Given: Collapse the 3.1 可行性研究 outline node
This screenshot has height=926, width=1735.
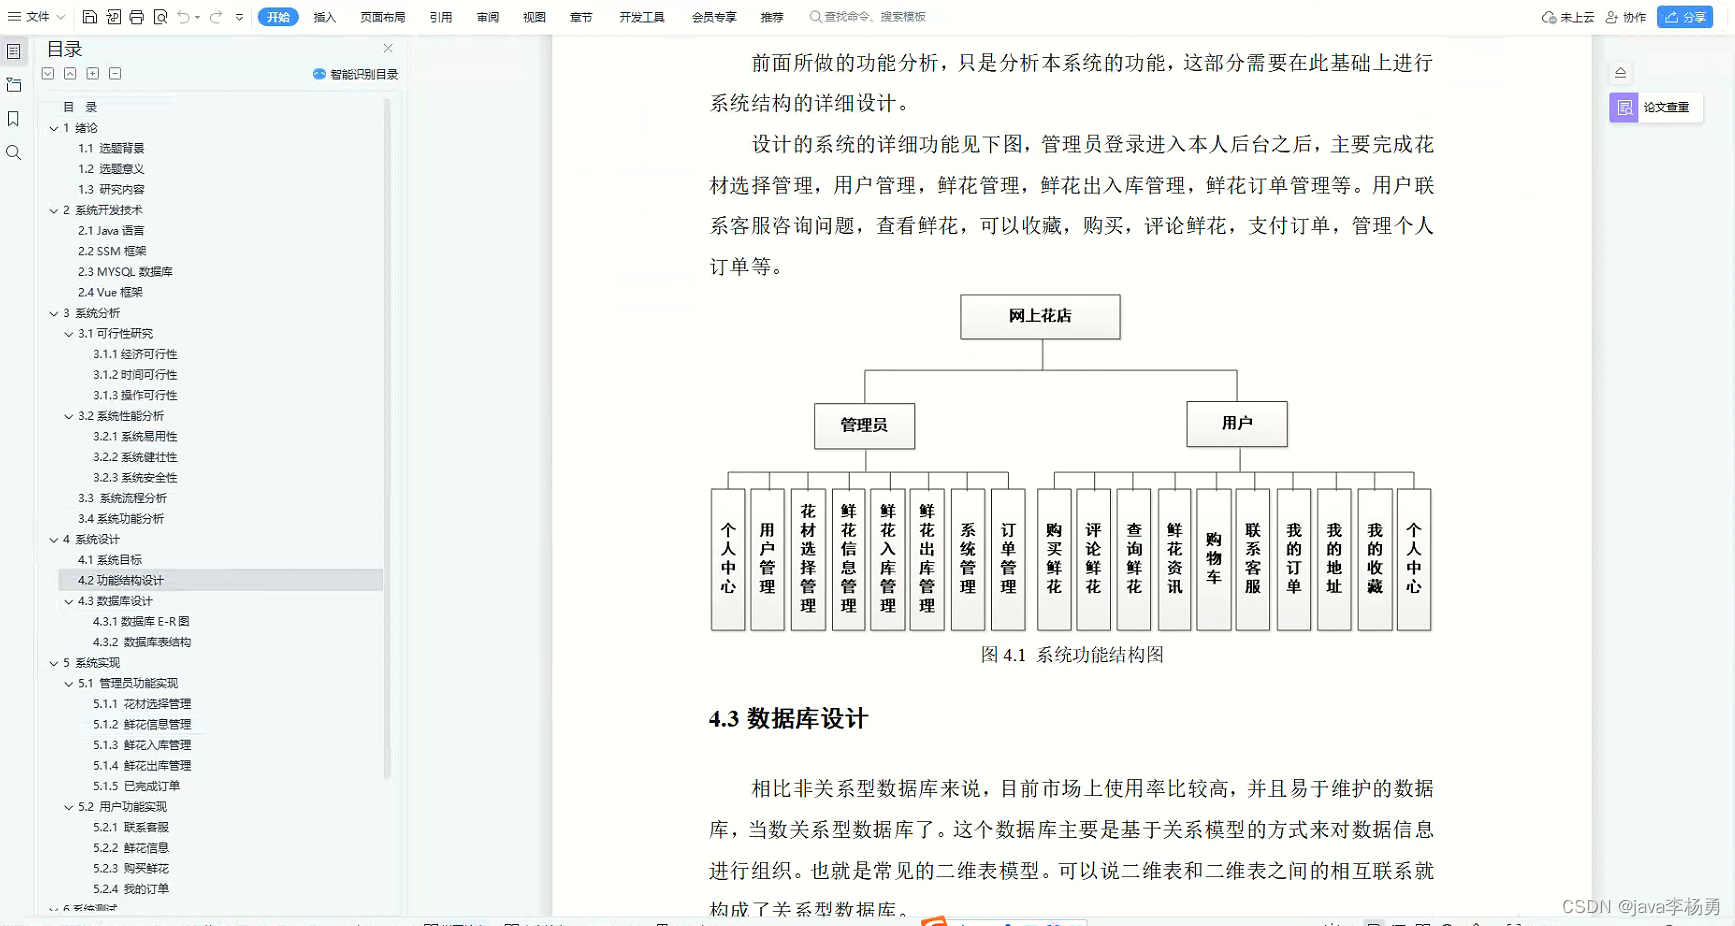Looking at the screenshot, I should (x=69, y=334).
